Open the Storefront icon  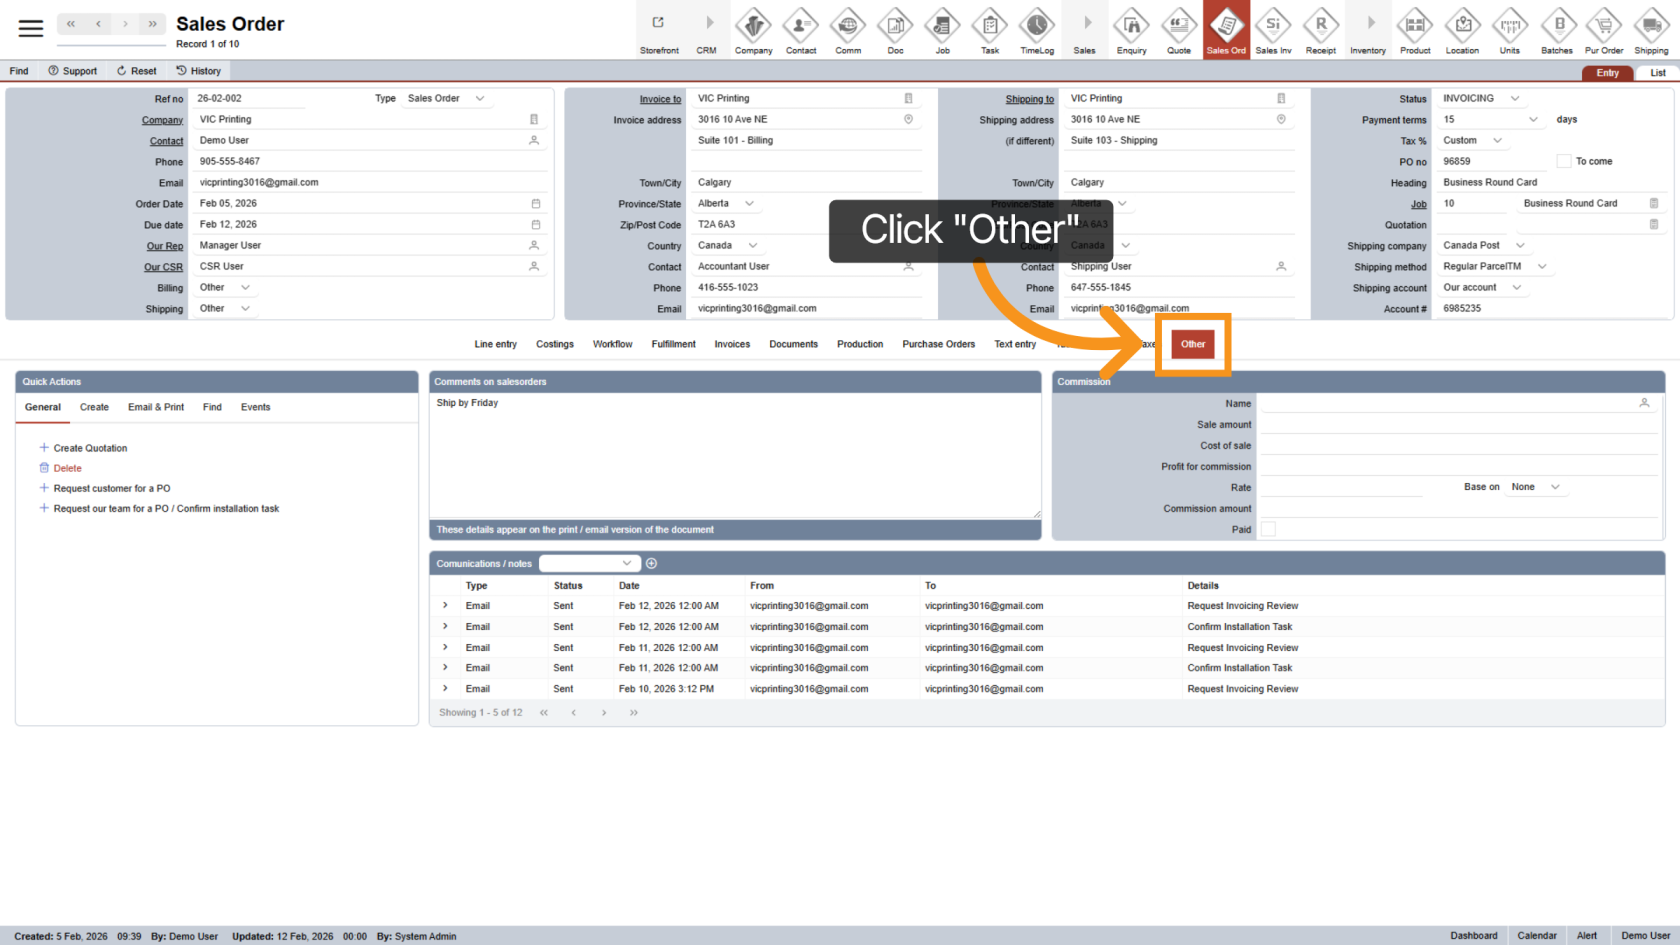659,30
